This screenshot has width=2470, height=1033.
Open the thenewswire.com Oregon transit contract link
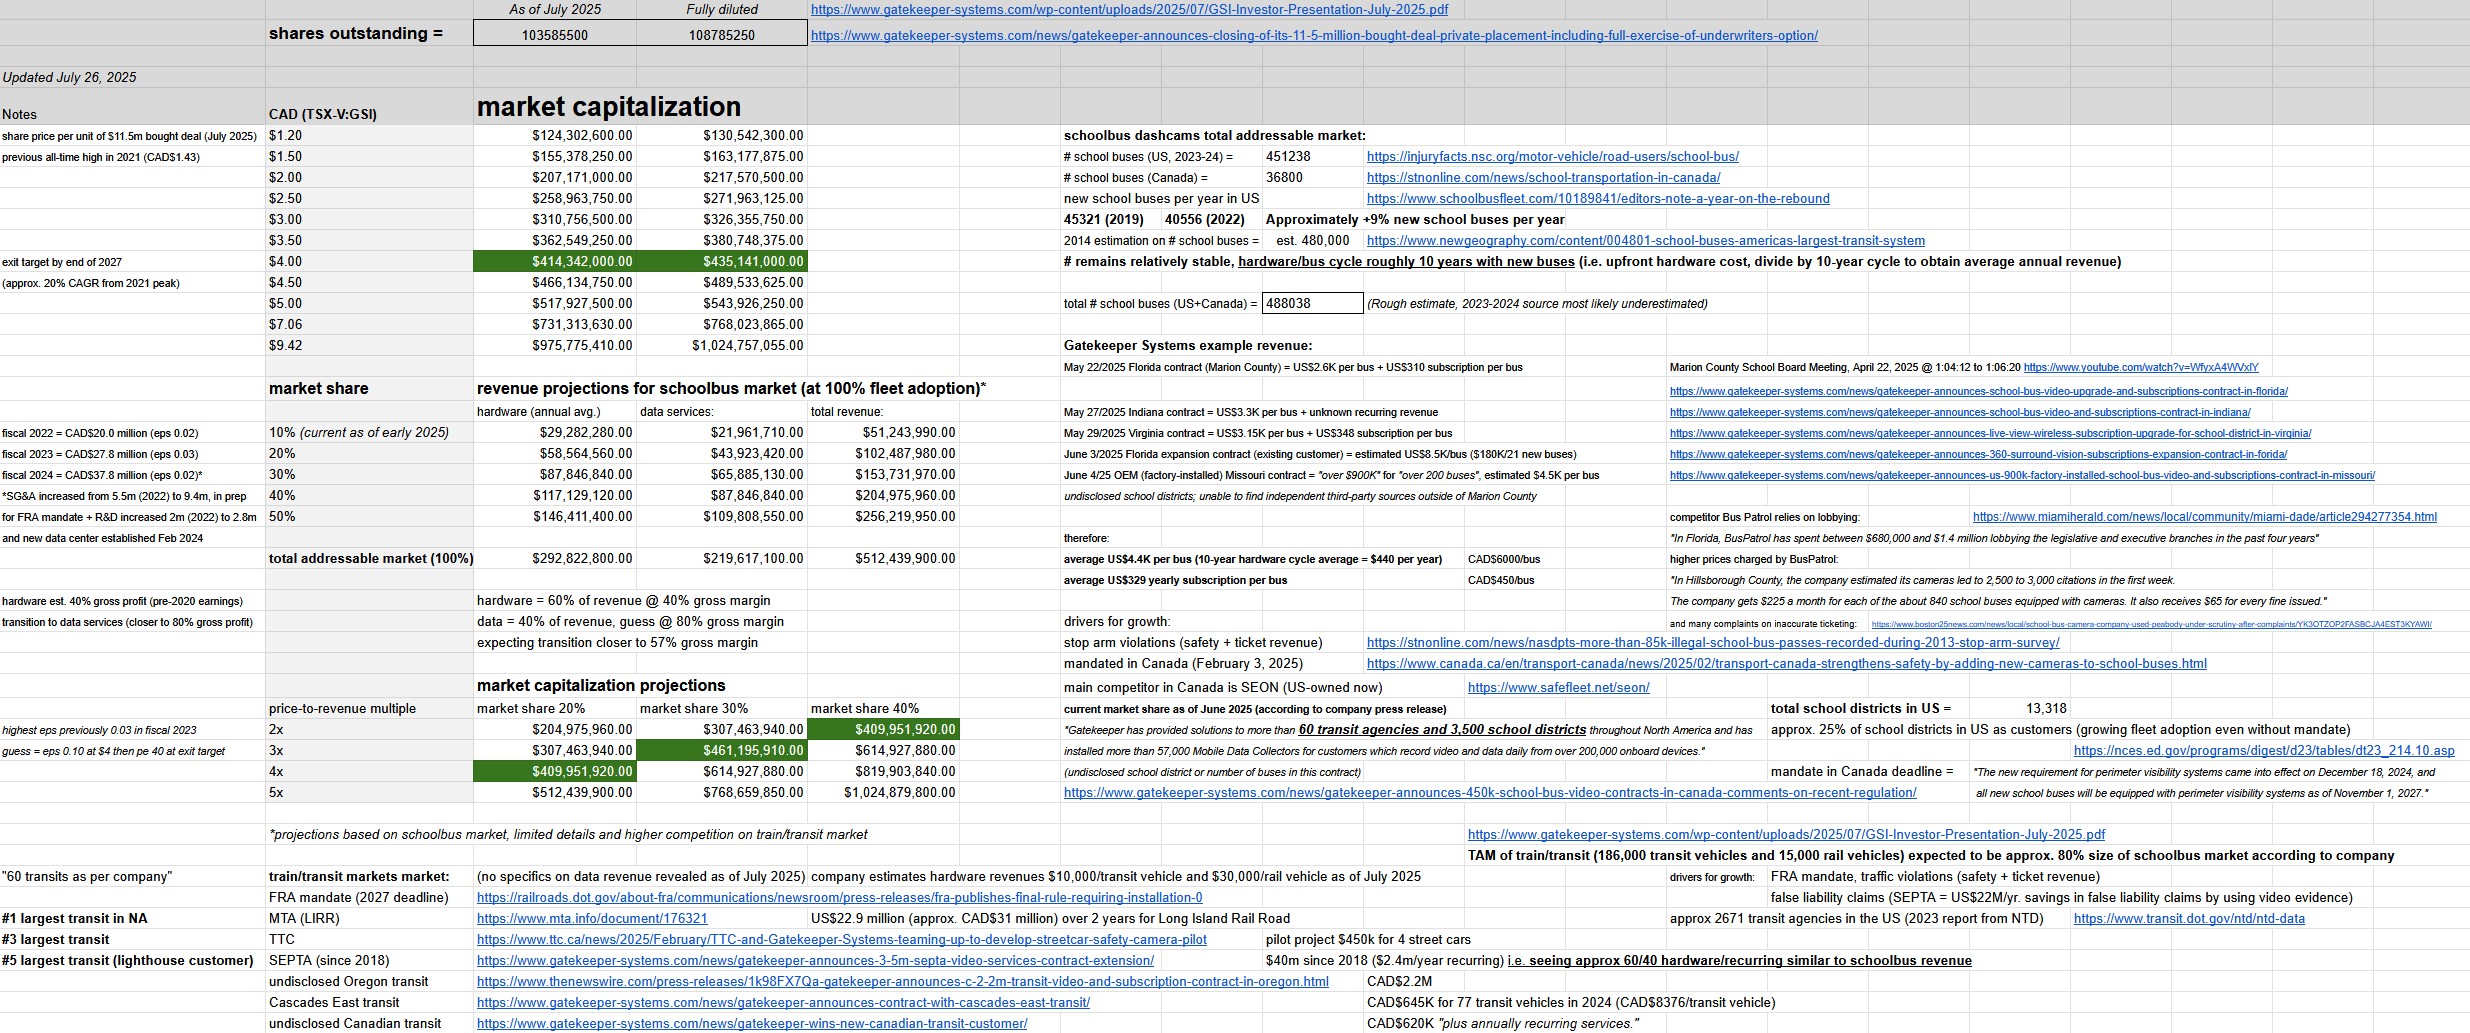click(902, 982)
